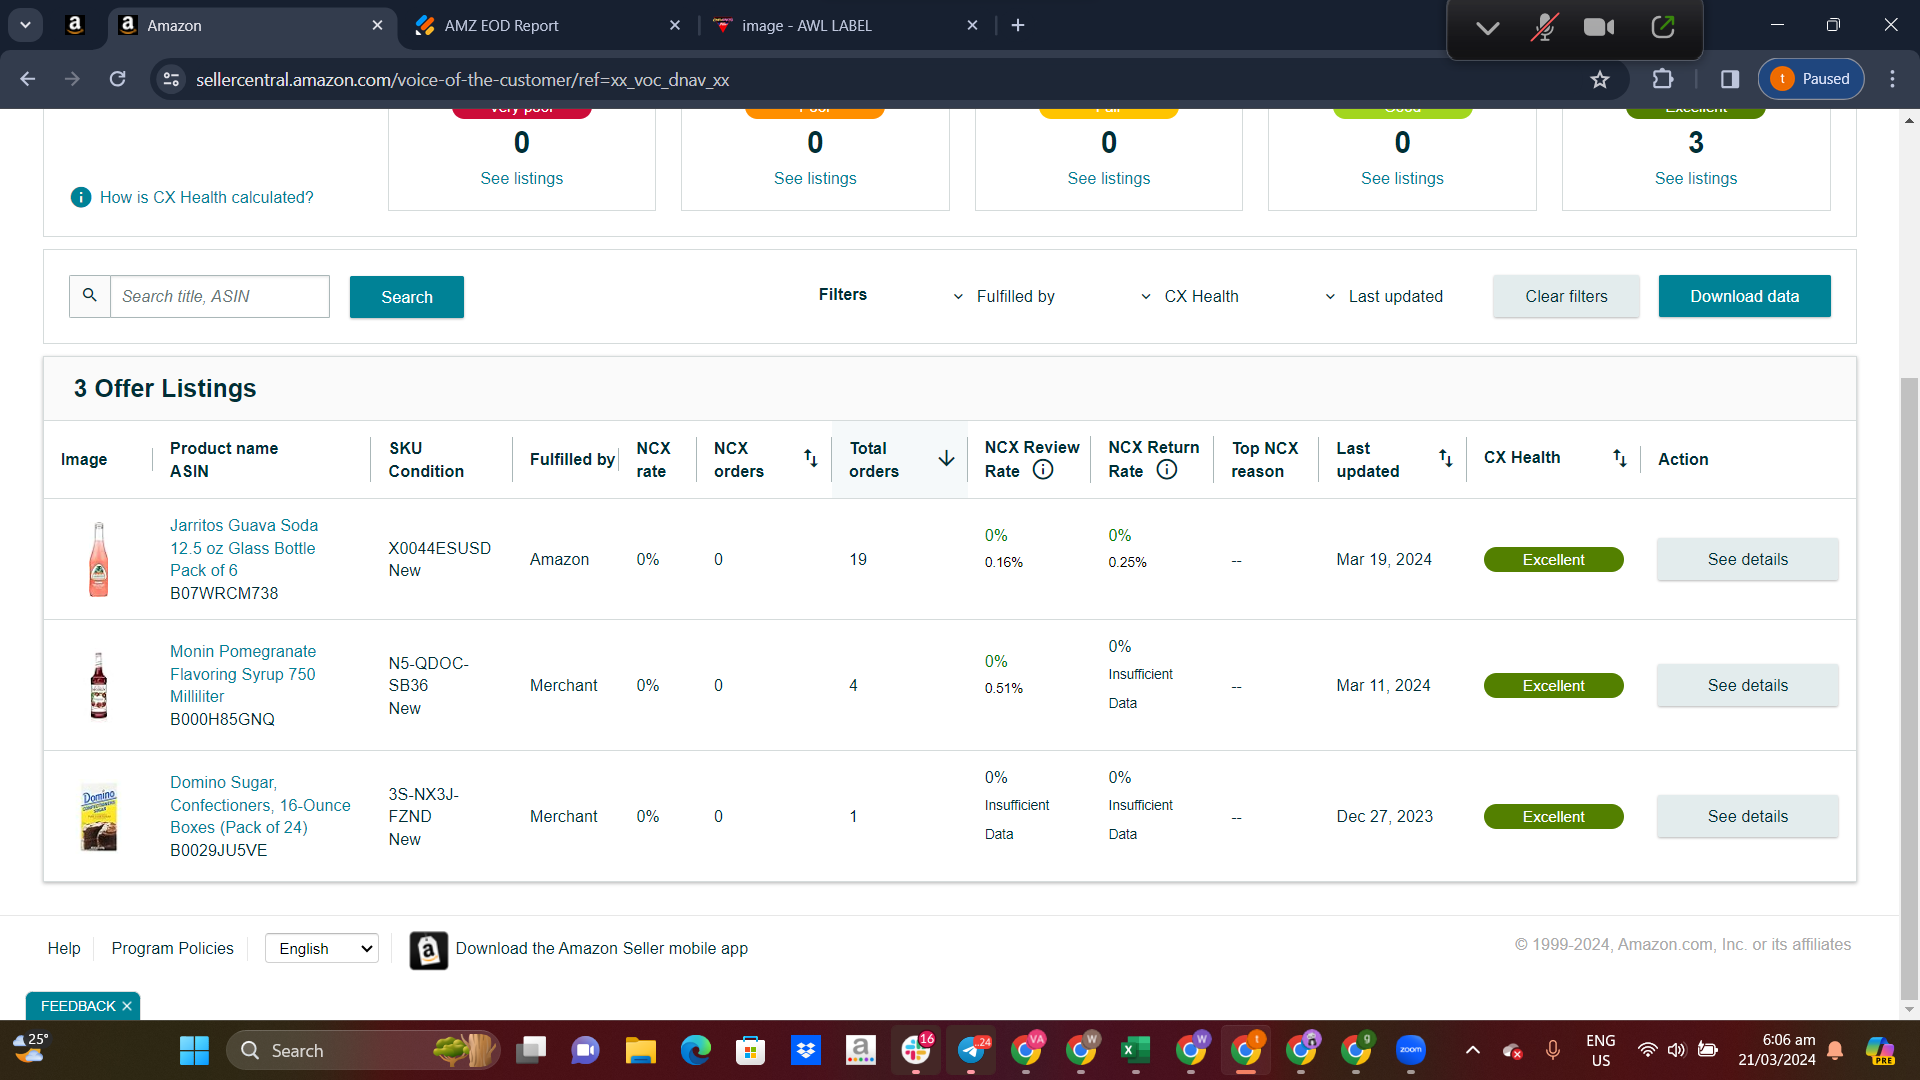This screenshot has width=1920, height=1080.
Task: Close the image - AWL LABEL tab
Action: pyautogui.click(x=972, y=25)
